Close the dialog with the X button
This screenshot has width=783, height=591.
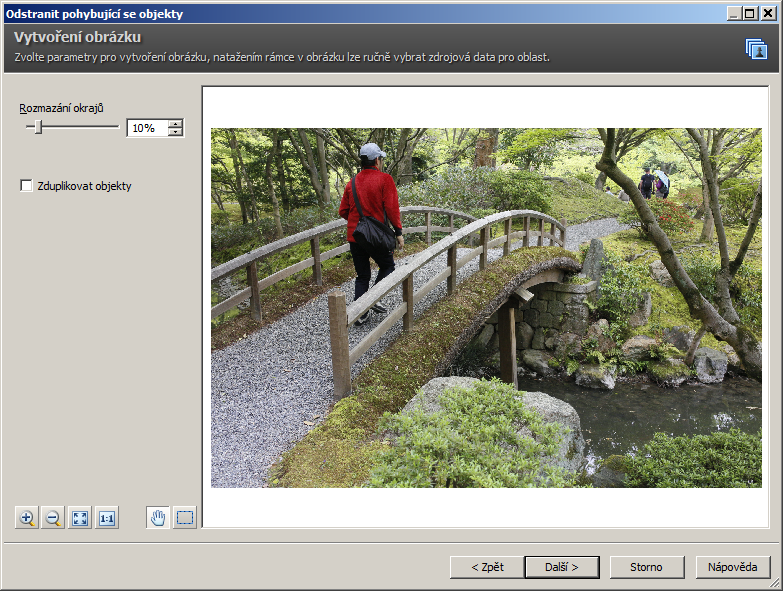pos(768,13)
